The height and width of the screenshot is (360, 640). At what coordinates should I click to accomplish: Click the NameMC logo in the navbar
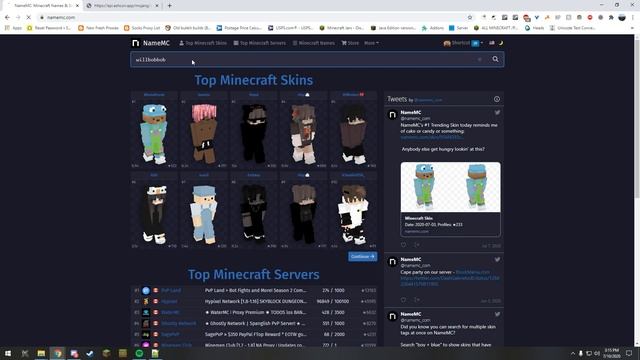[151, 43]
